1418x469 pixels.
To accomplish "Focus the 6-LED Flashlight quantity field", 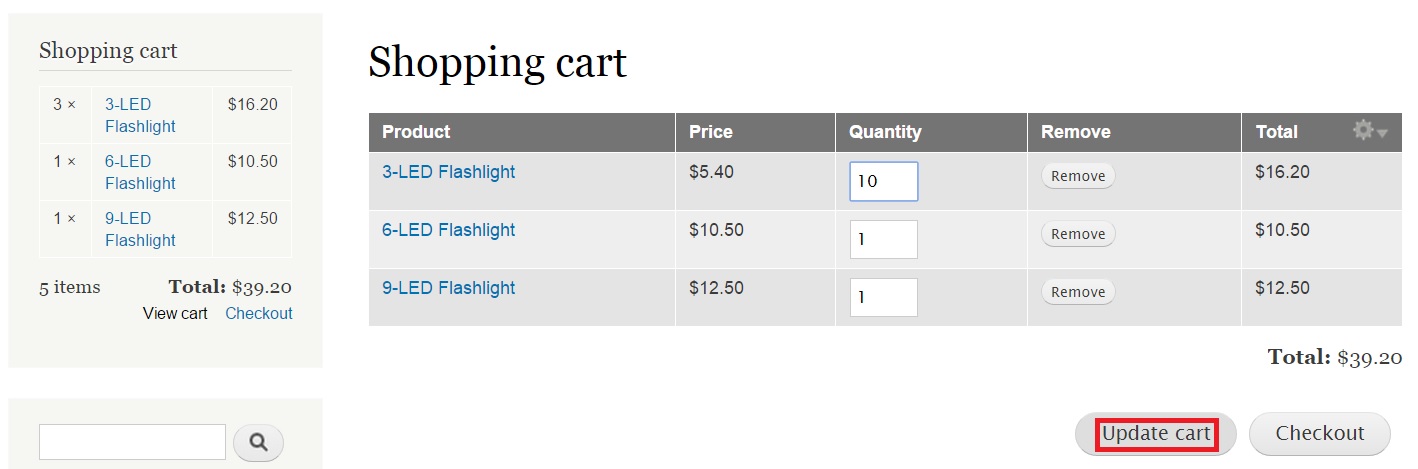I will point(884,240).
